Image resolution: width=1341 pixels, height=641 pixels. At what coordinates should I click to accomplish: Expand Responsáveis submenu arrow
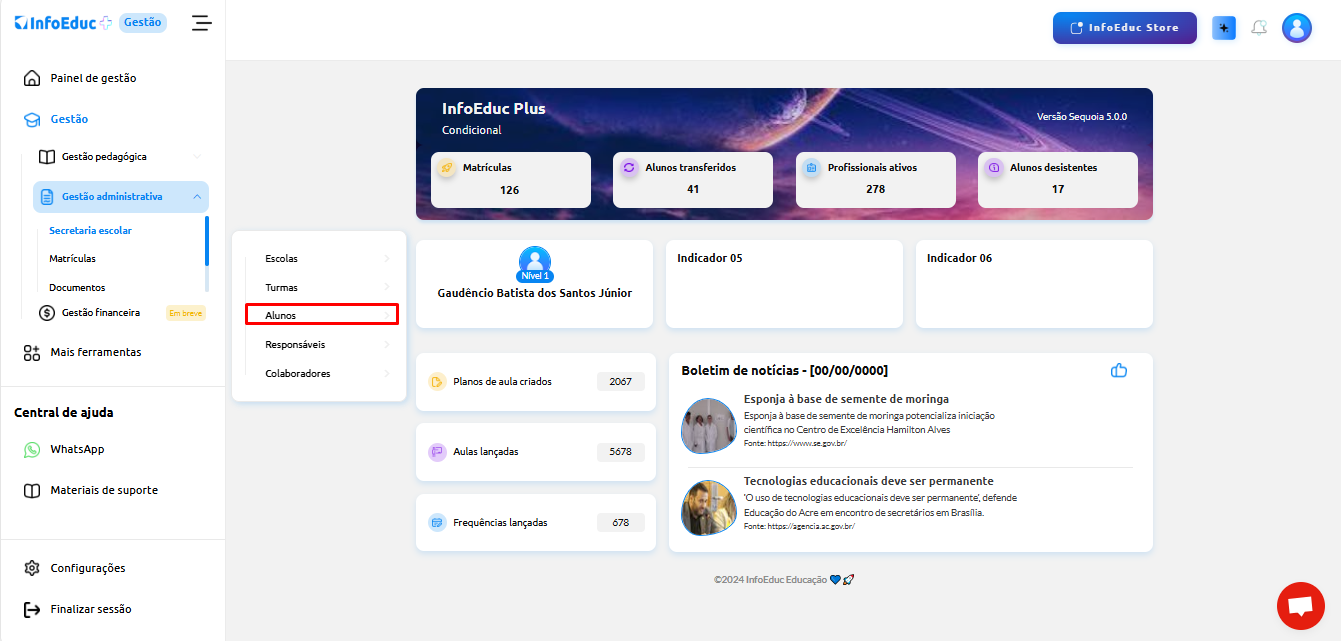(x=387, y=345)
